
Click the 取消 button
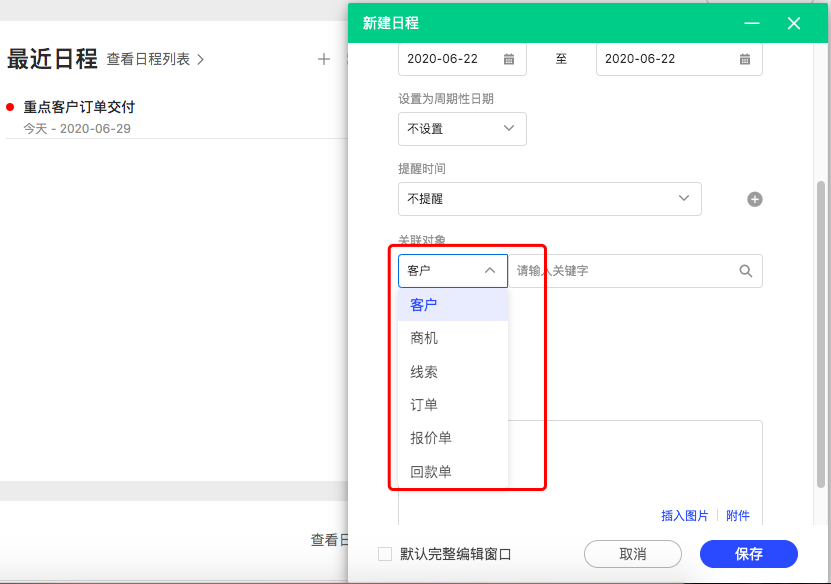click(632, 554)
